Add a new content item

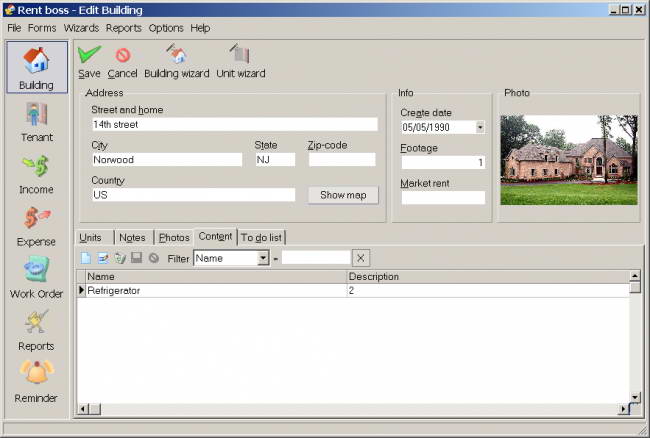(86, 258)
